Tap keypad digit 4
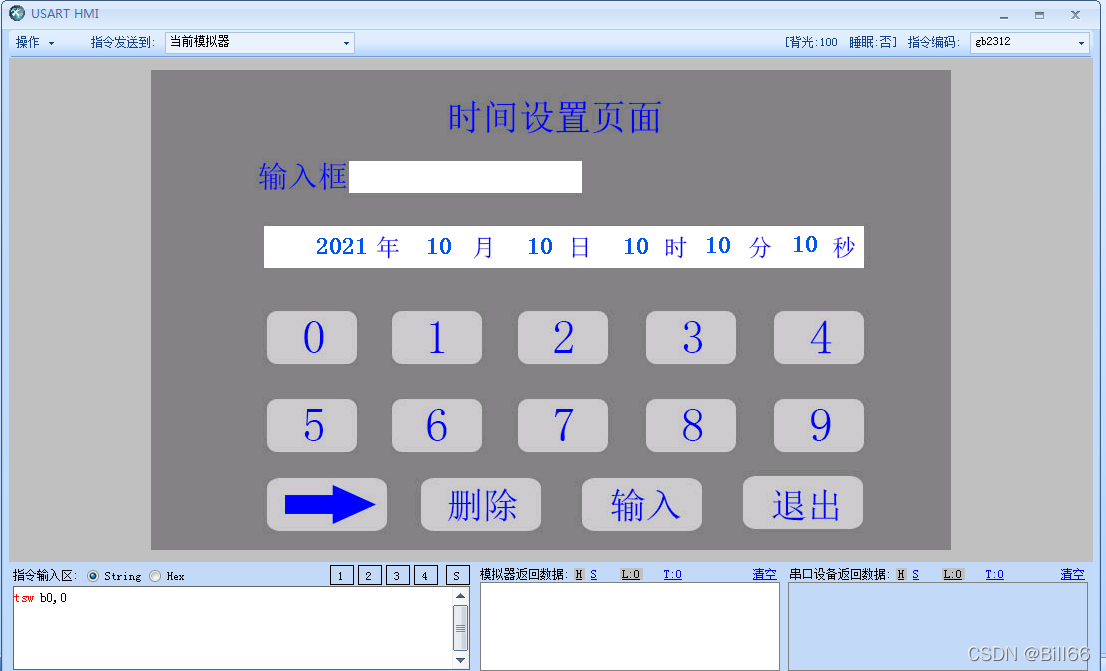1106x671 pixels. click(x=819, y=337)
